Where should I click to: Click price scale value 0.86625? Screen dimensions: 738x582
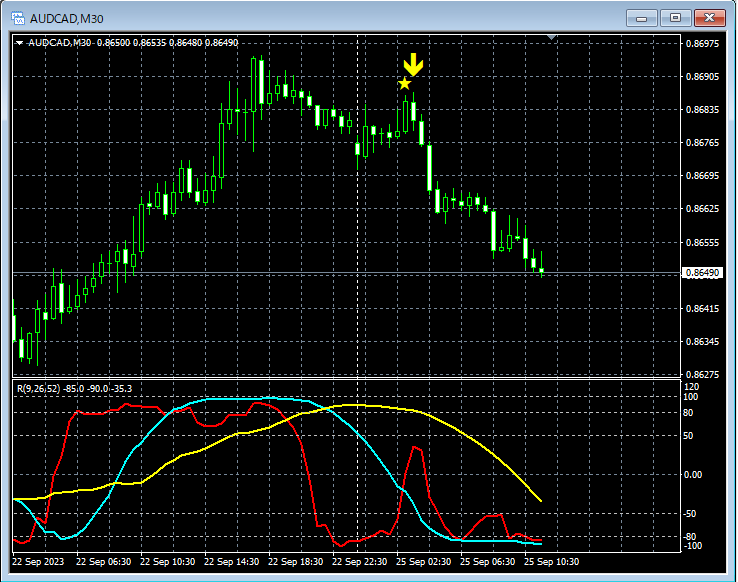(x=703, y=208)
